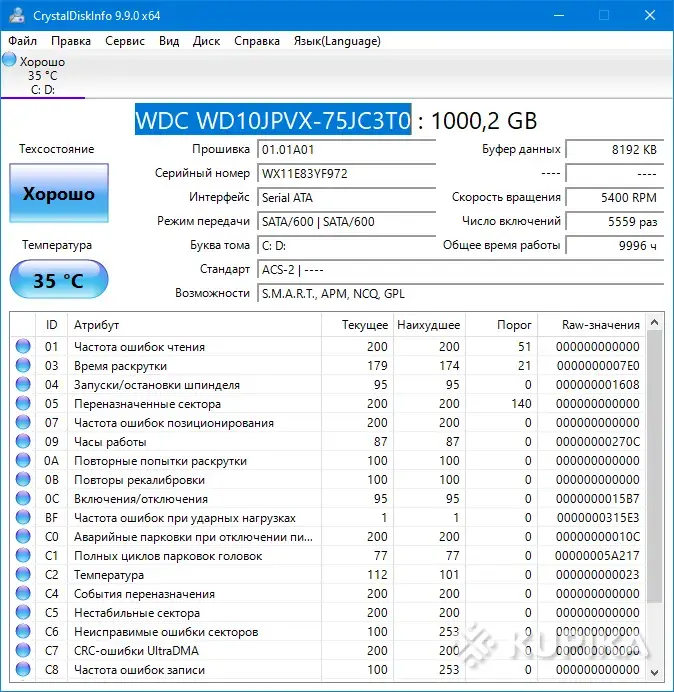Click the scroll up arrow of SMART list
The image size is (674, 692).
point(655,323)
